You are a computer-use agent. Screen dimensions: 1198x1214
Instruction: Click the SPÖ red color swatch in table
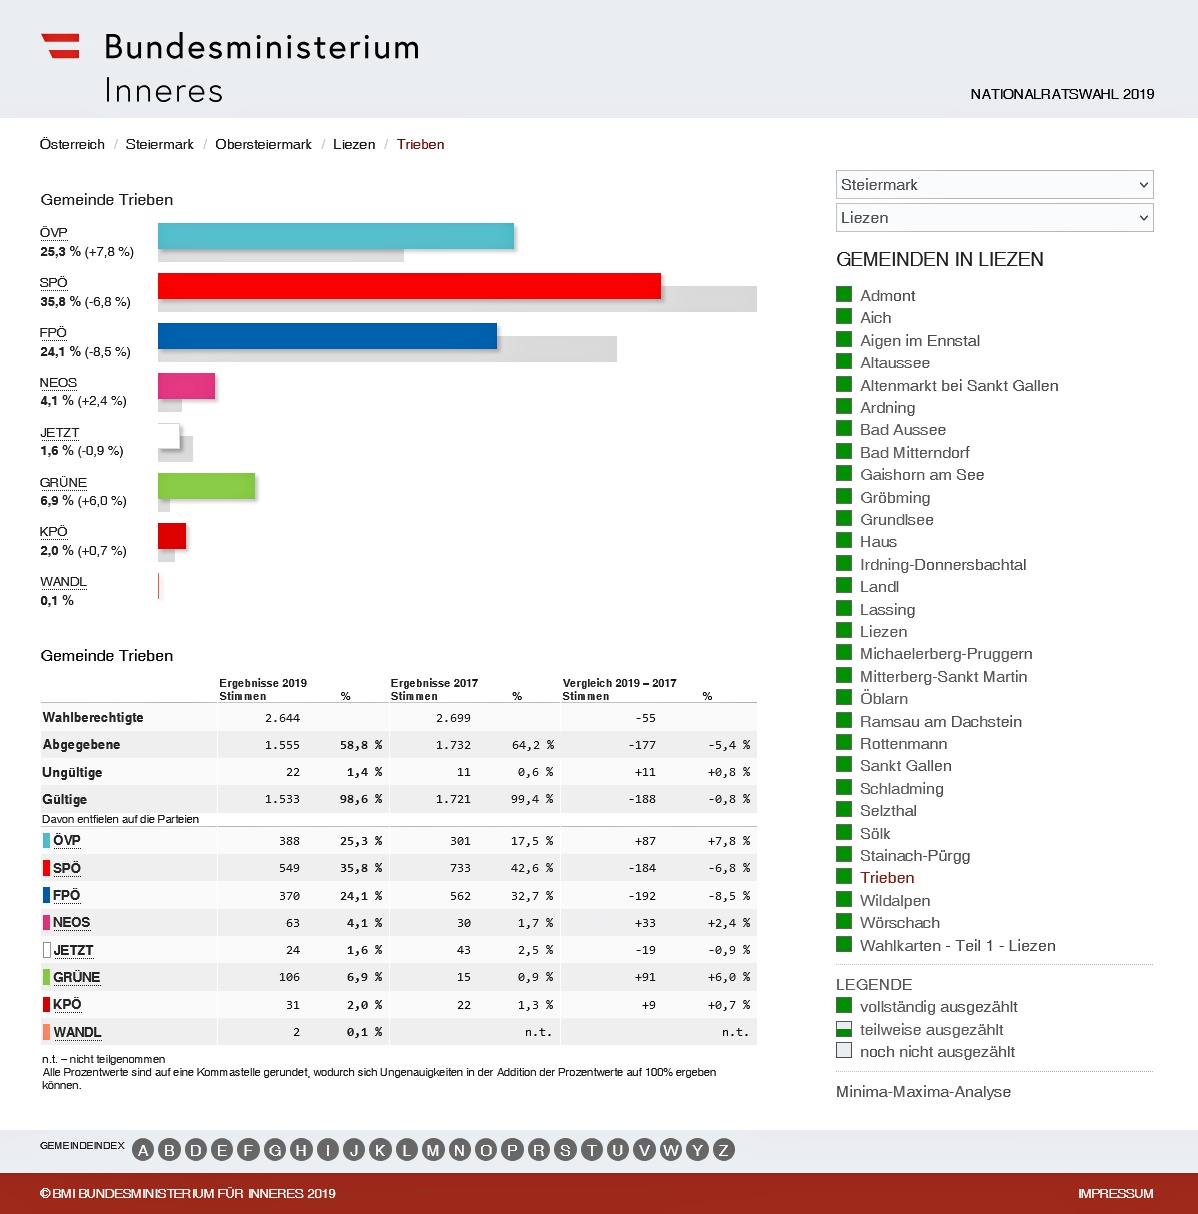point(46,868)
